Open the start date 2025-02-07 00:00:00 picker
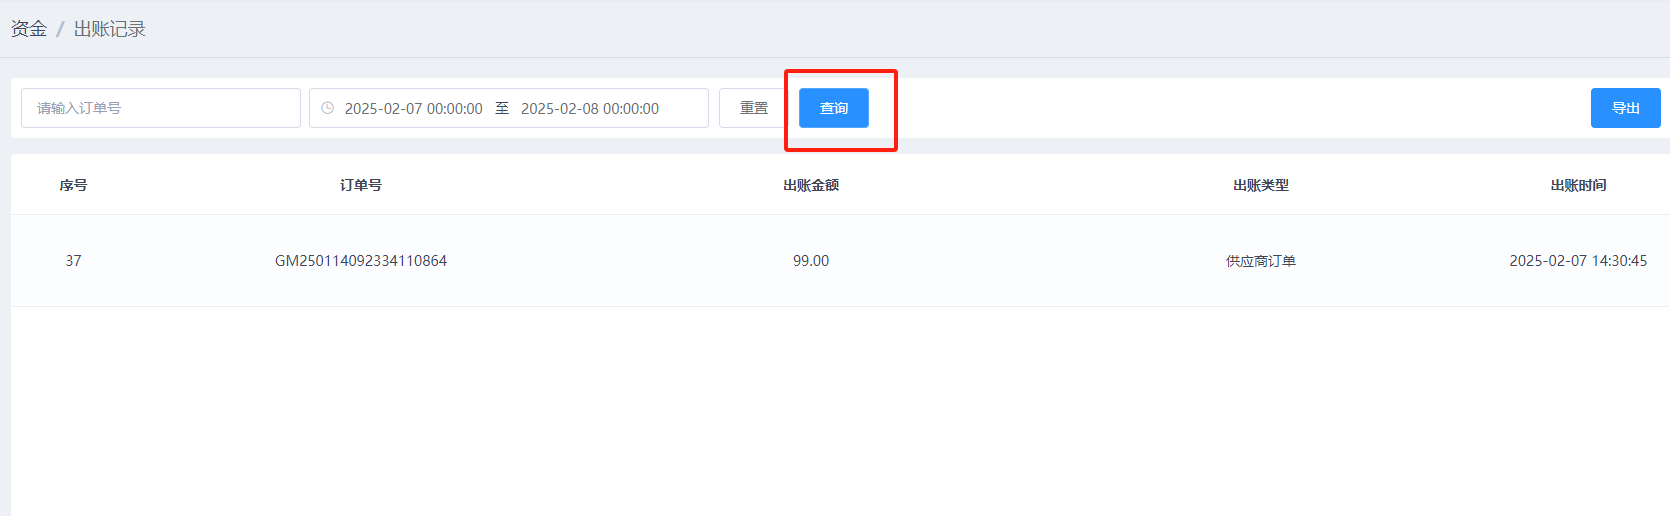1670x516 pixels. click(x=413, y=108)
